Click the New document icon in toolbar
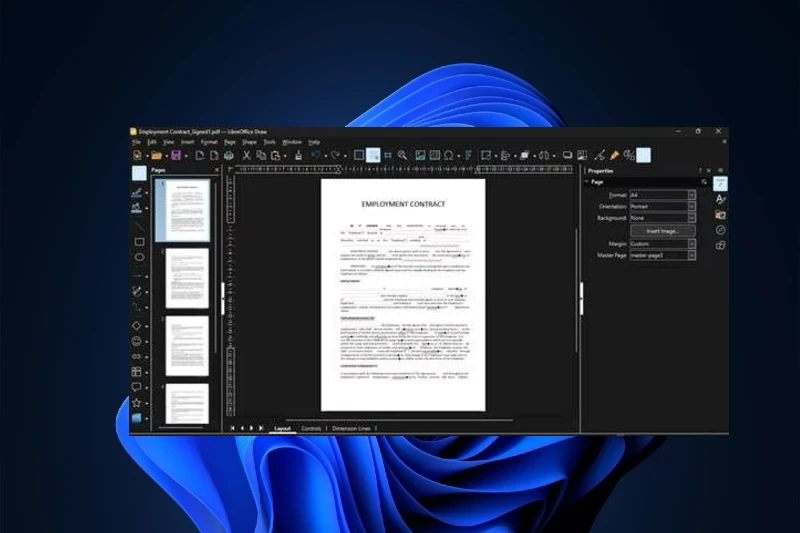 (x=137, y=155)
